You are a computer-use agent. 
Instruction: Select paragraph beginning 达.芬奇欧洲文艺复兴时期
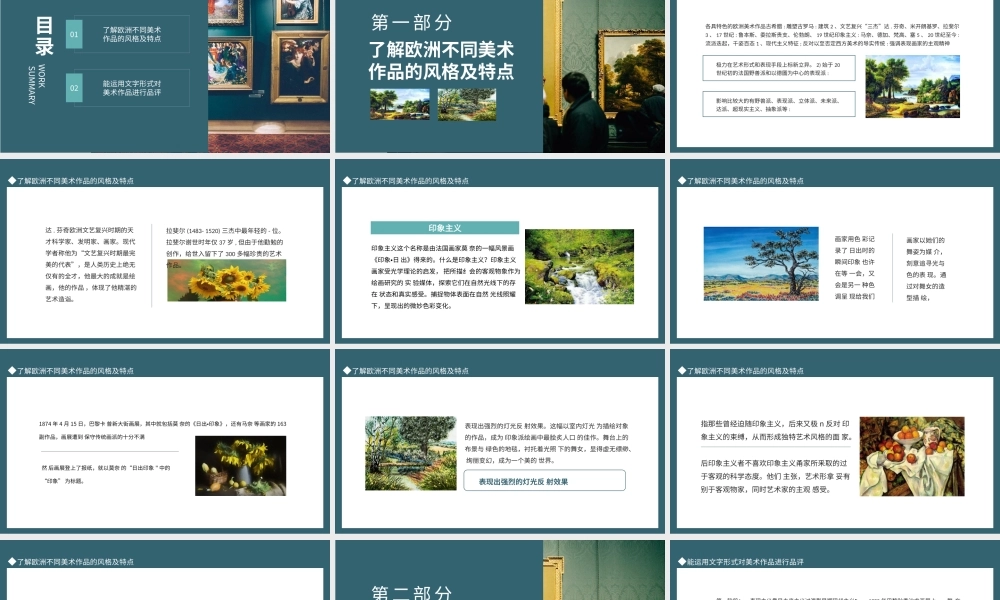[90, 264]
